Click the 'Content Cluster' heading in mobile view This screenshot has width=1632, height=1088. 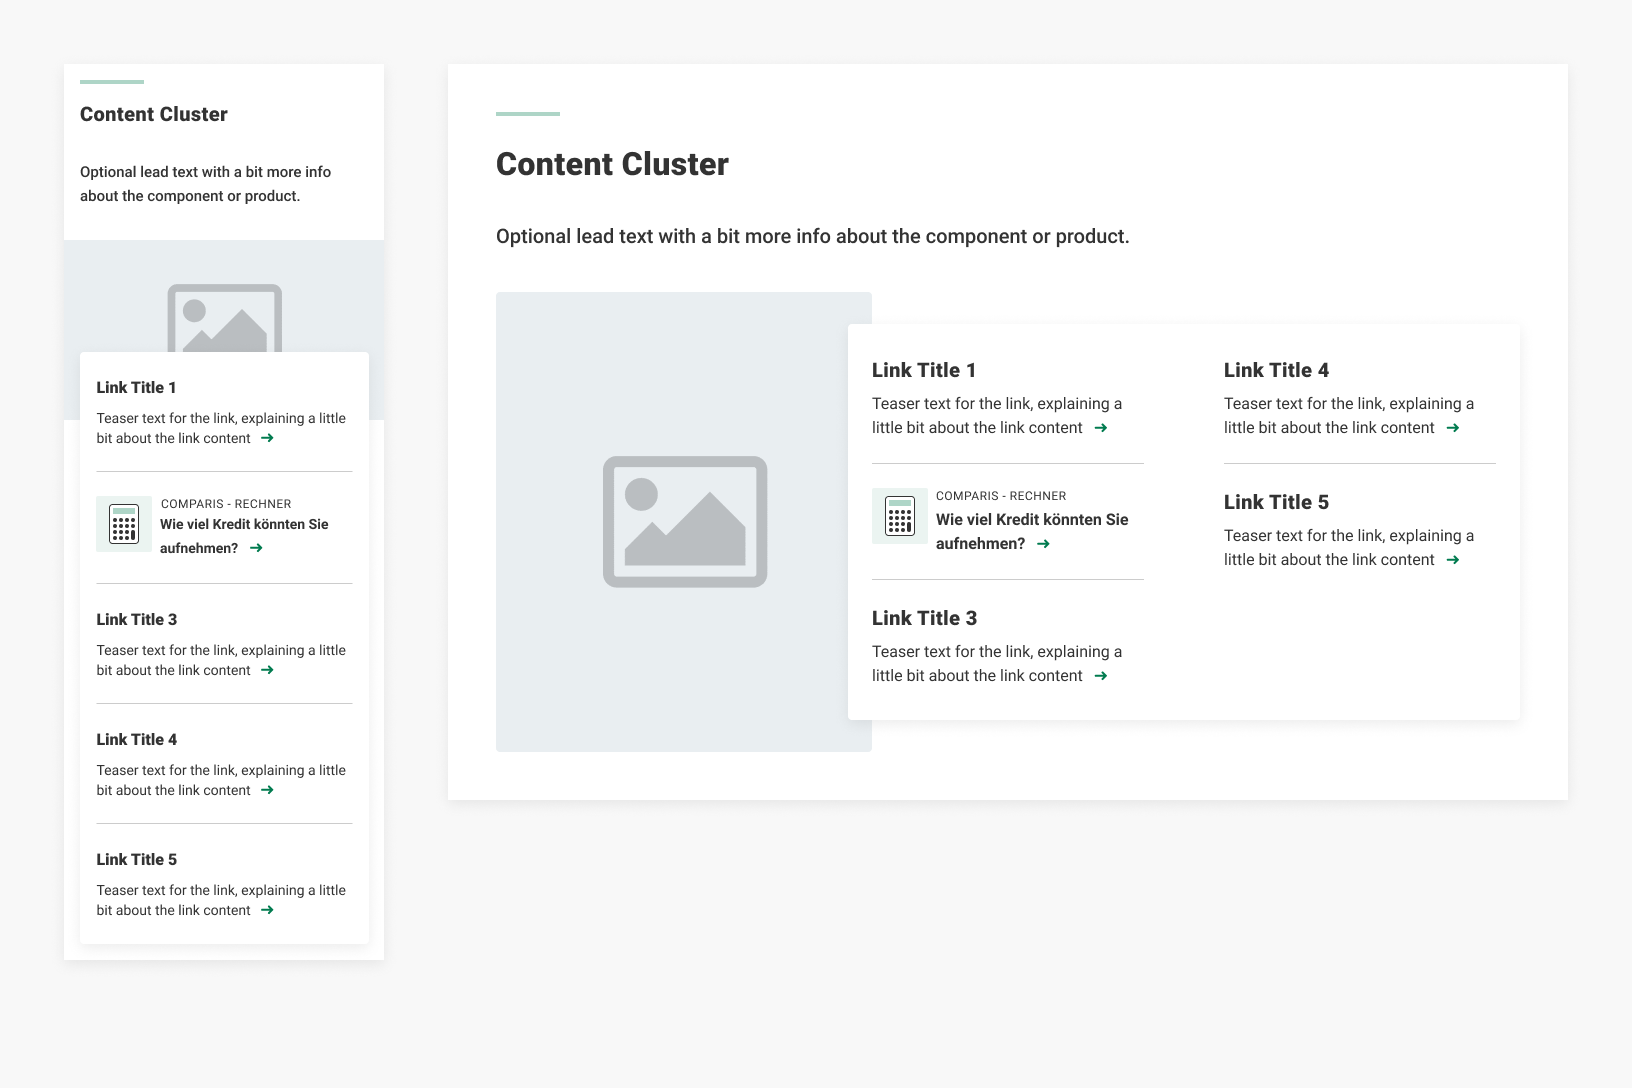point(153,114)
